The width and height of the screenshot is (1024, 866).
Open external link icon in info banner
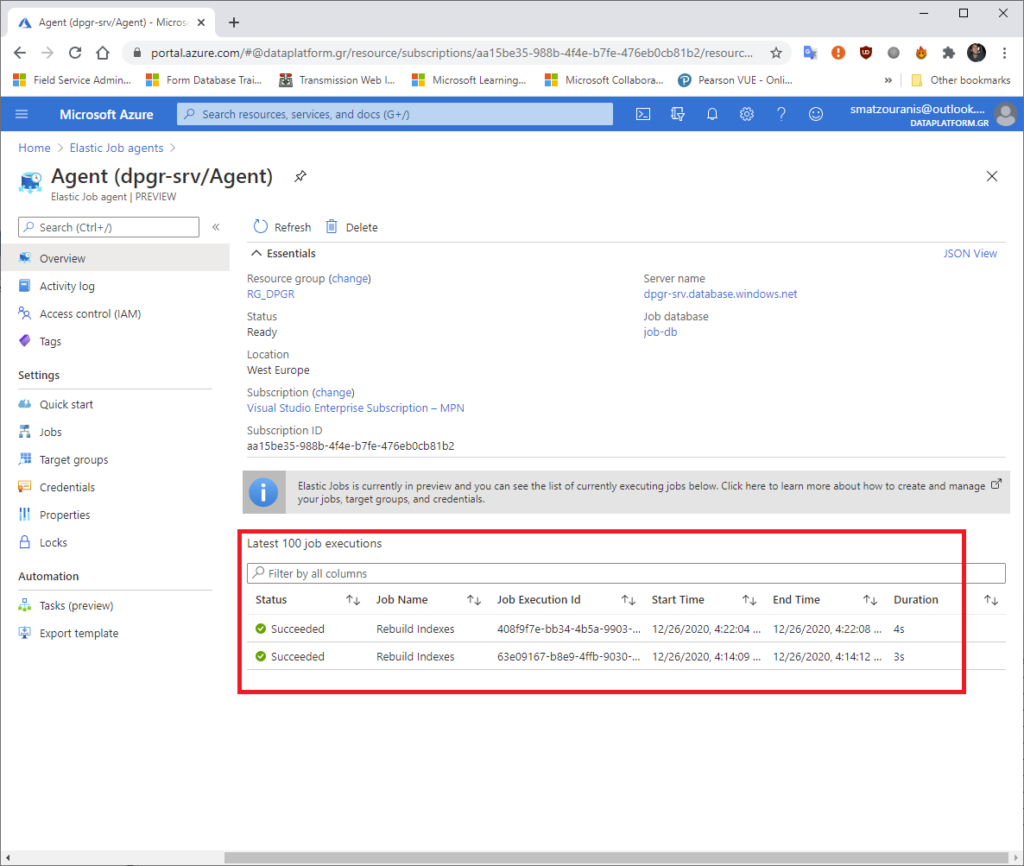coord(996,485)
